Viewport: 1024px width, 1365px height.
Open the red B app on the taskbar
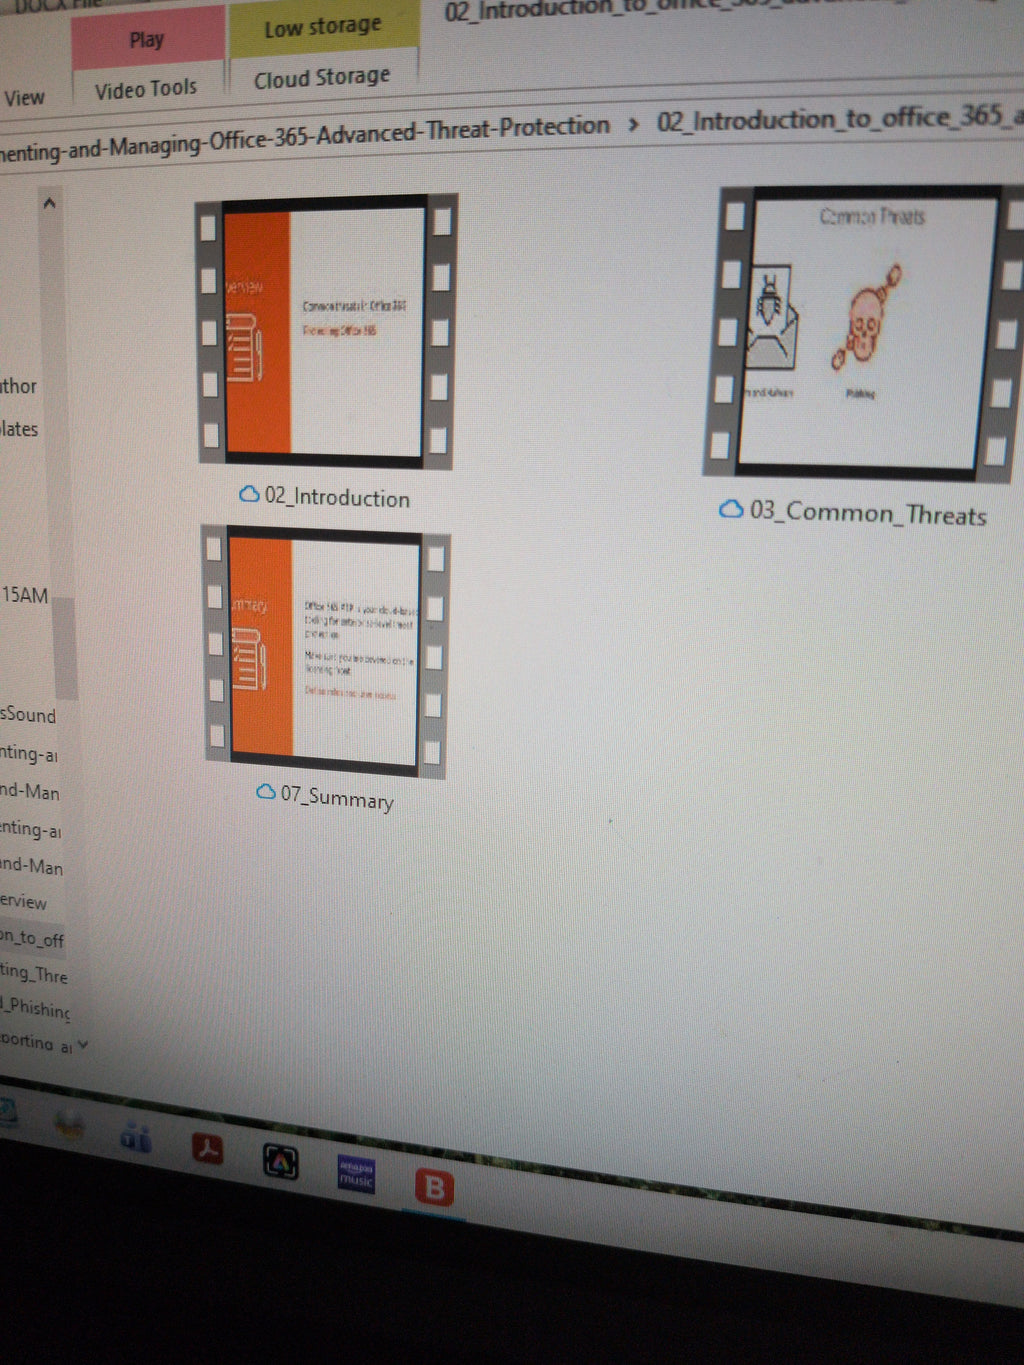click(434, 1187)
